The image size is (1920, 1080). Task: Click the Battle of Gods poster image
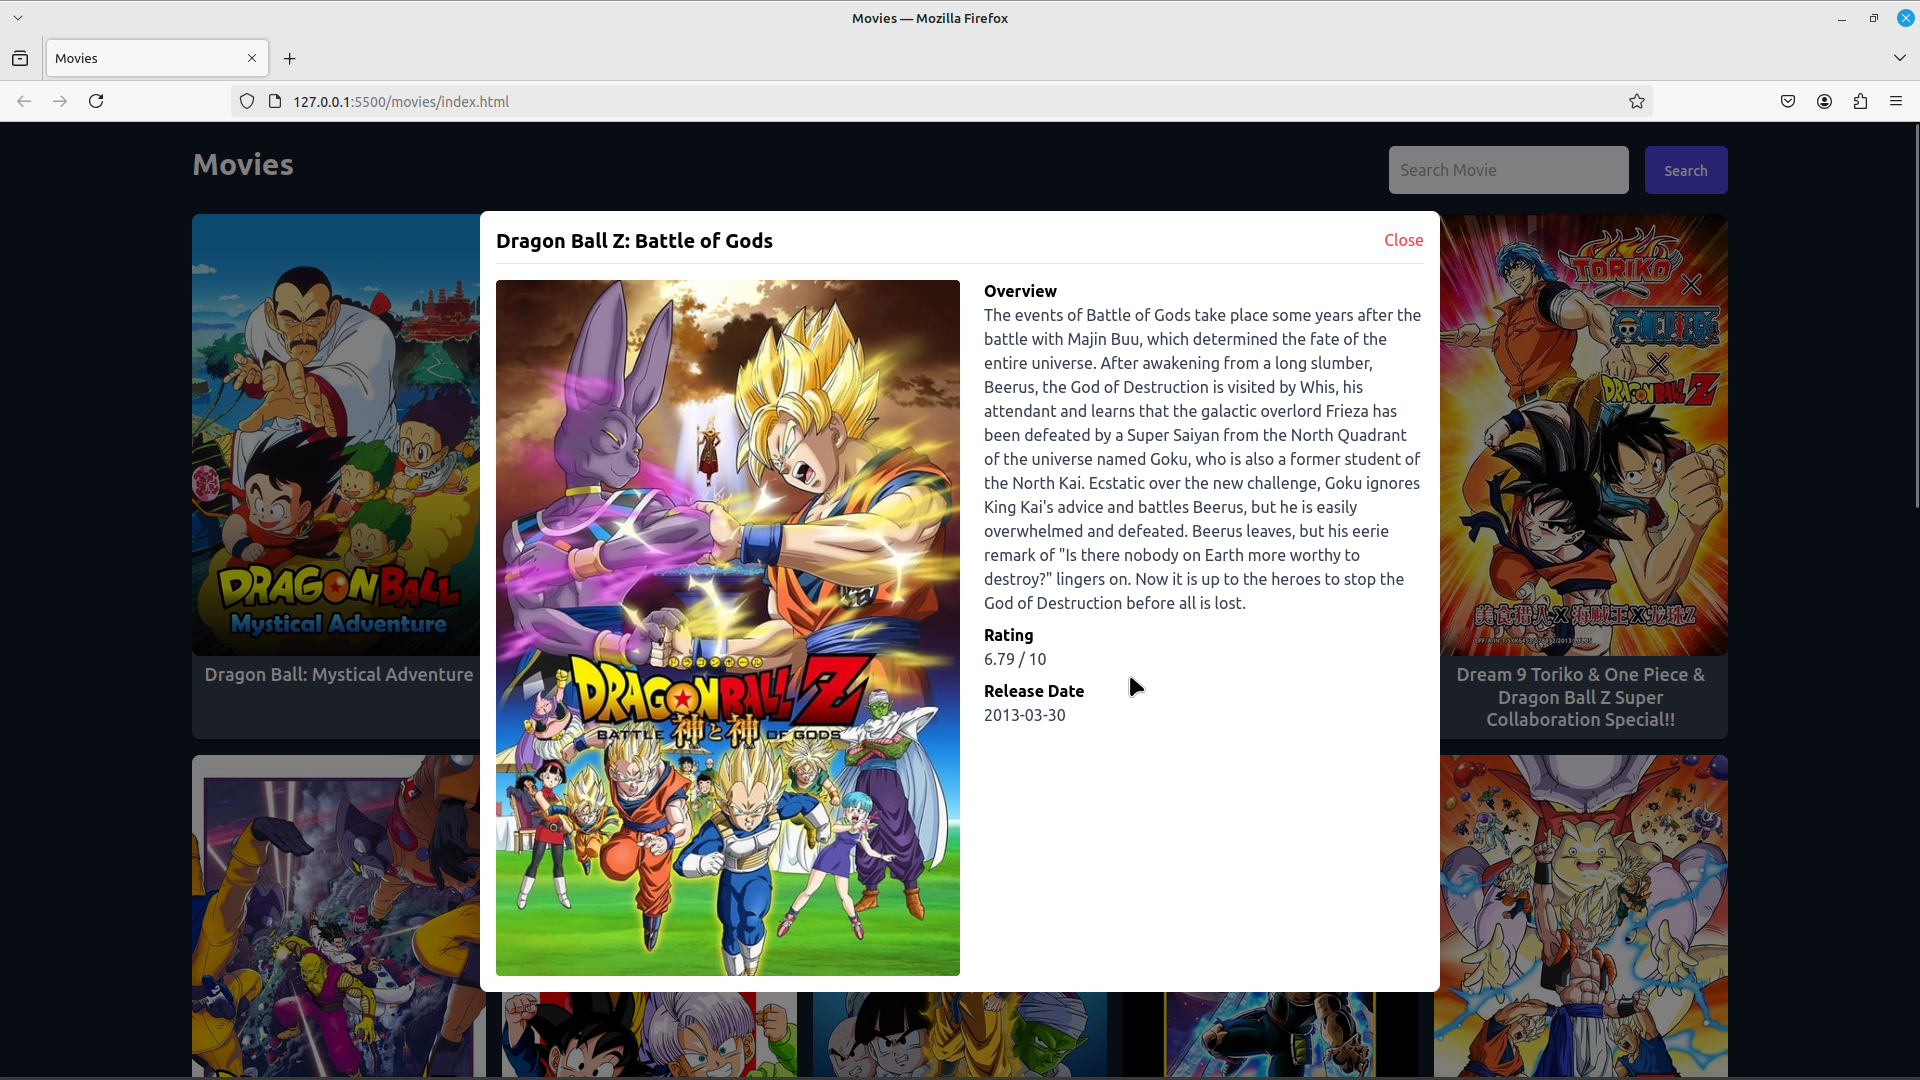point(727,627)
